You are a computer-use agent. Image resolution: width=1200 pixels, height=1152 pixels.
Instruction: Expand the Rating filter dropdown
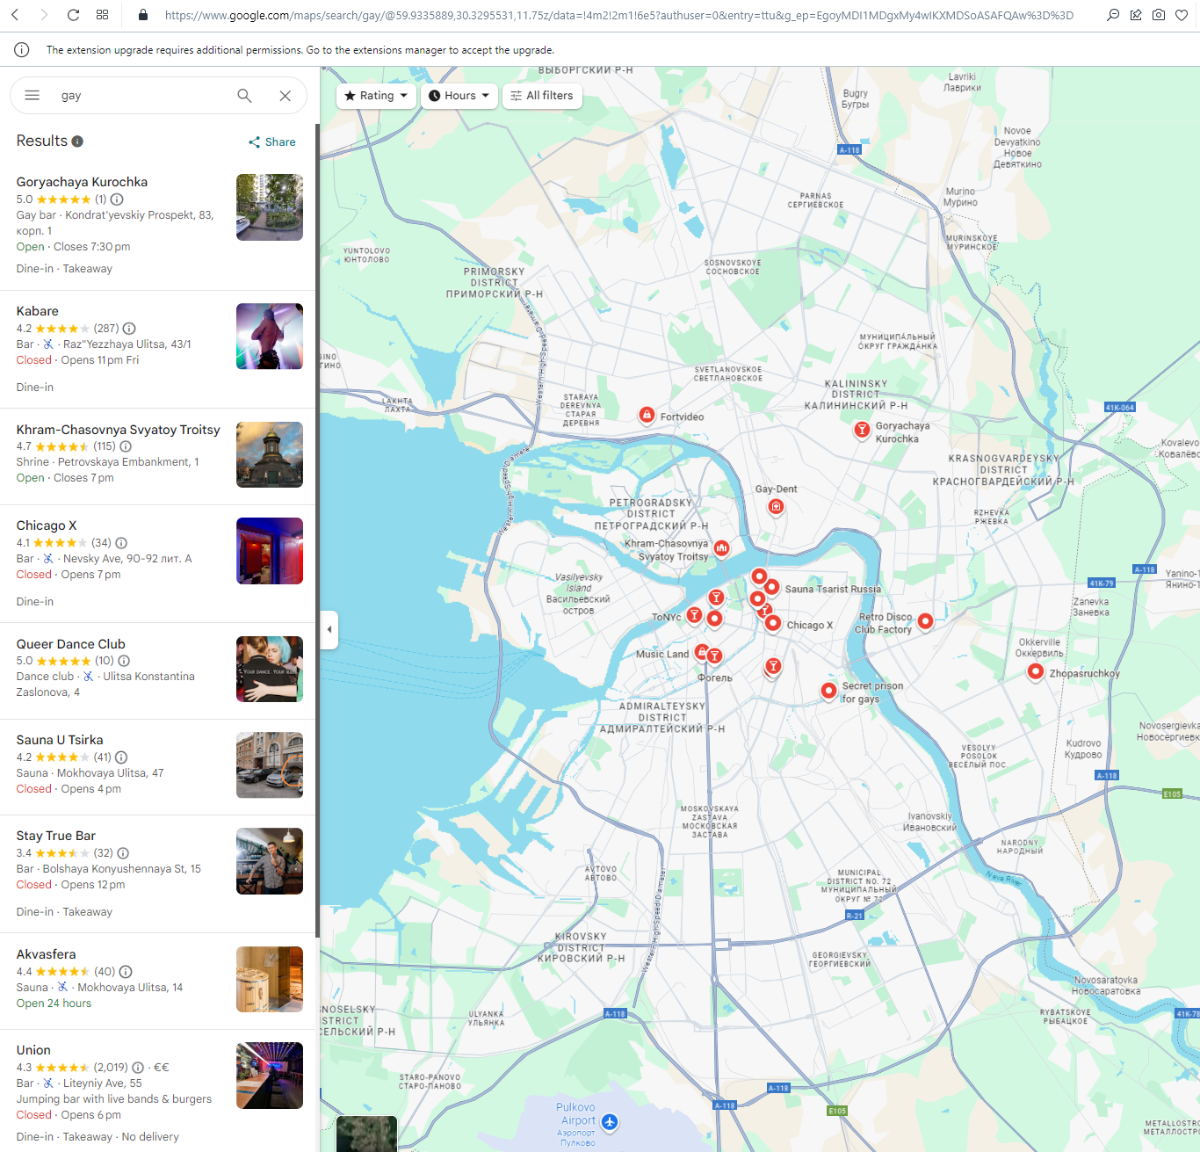pos(376,96)
